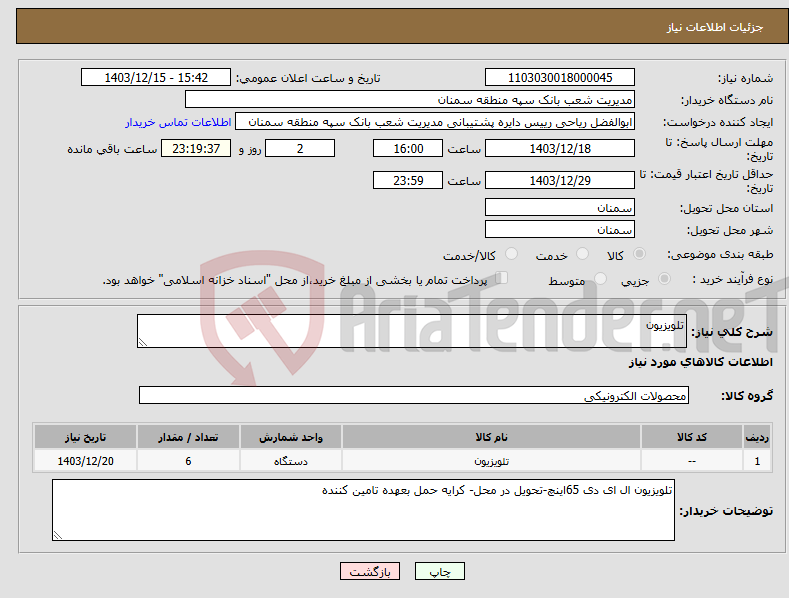Click the شرح کلی نیاز text area
Image resolution: width=789 pixels, height=598 pixels.
coord(412,331)
